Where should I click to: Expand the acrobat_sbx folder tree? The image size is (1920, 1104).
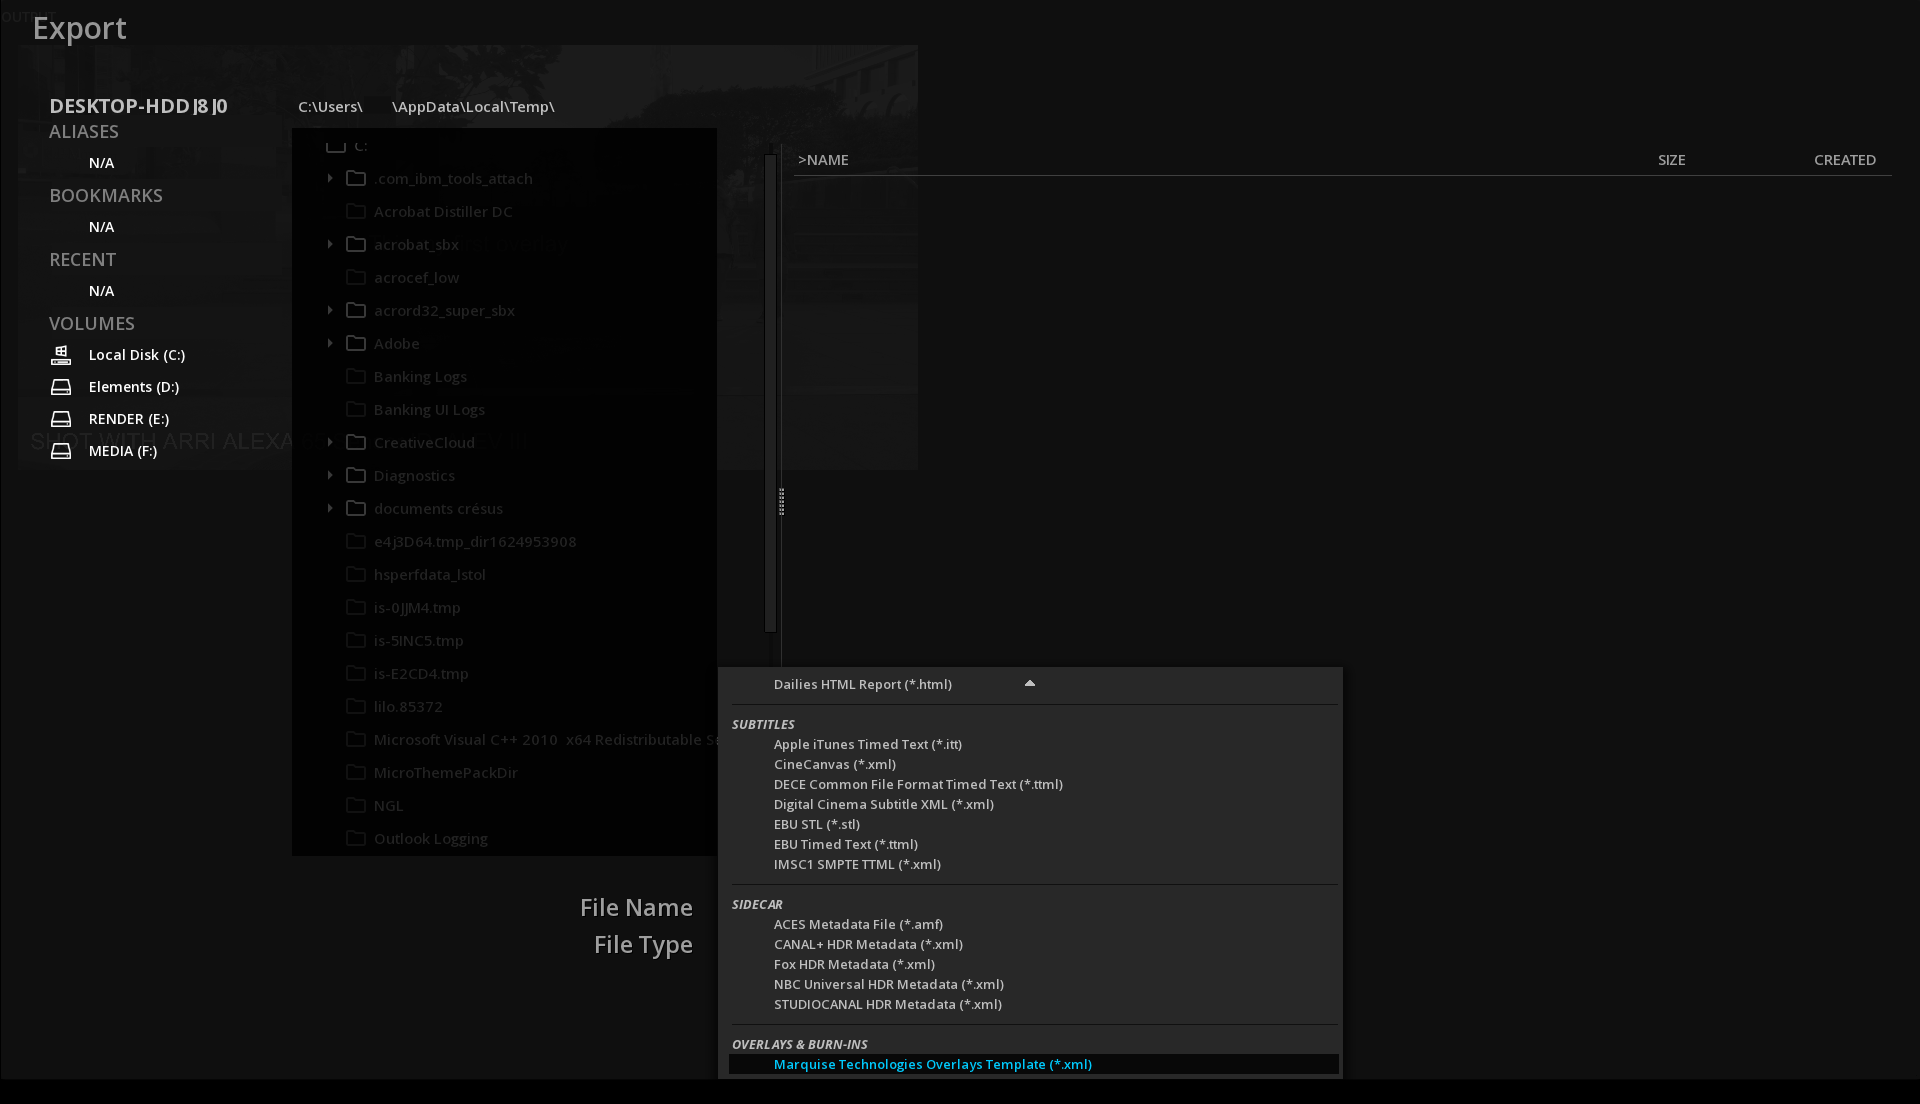click(330, 244)
